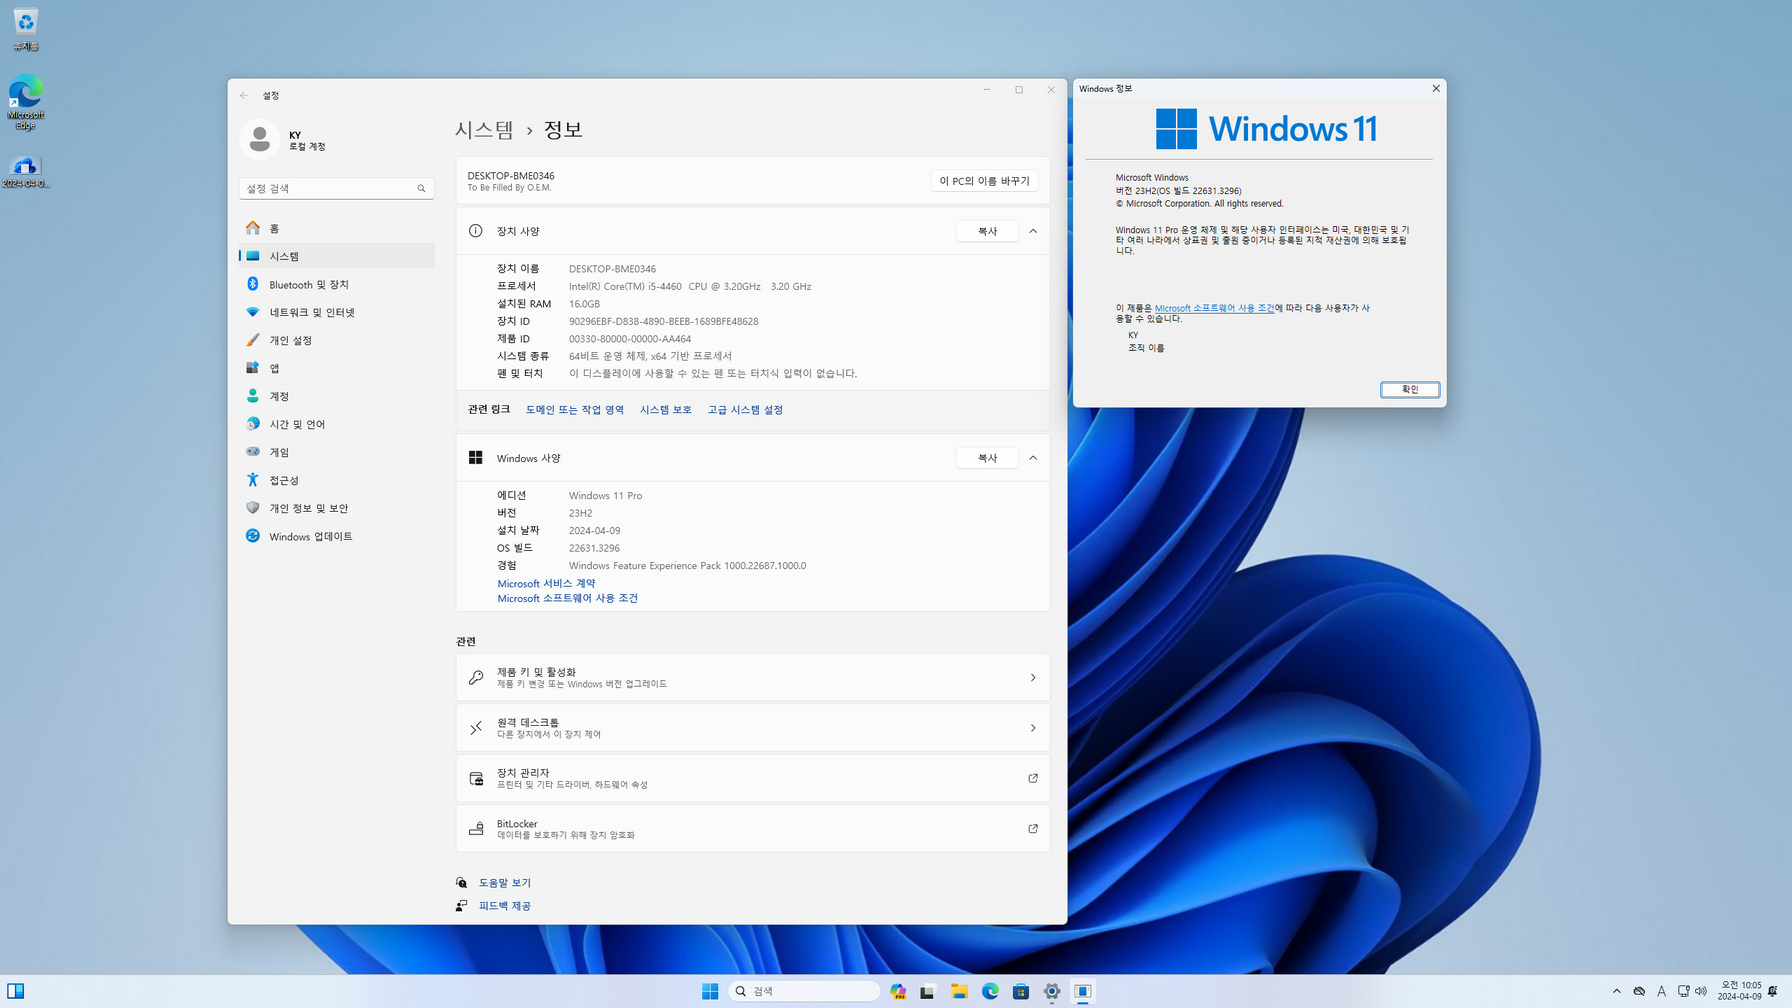
Task: Open Task View on the taskbar
Action: pos(928,991)
